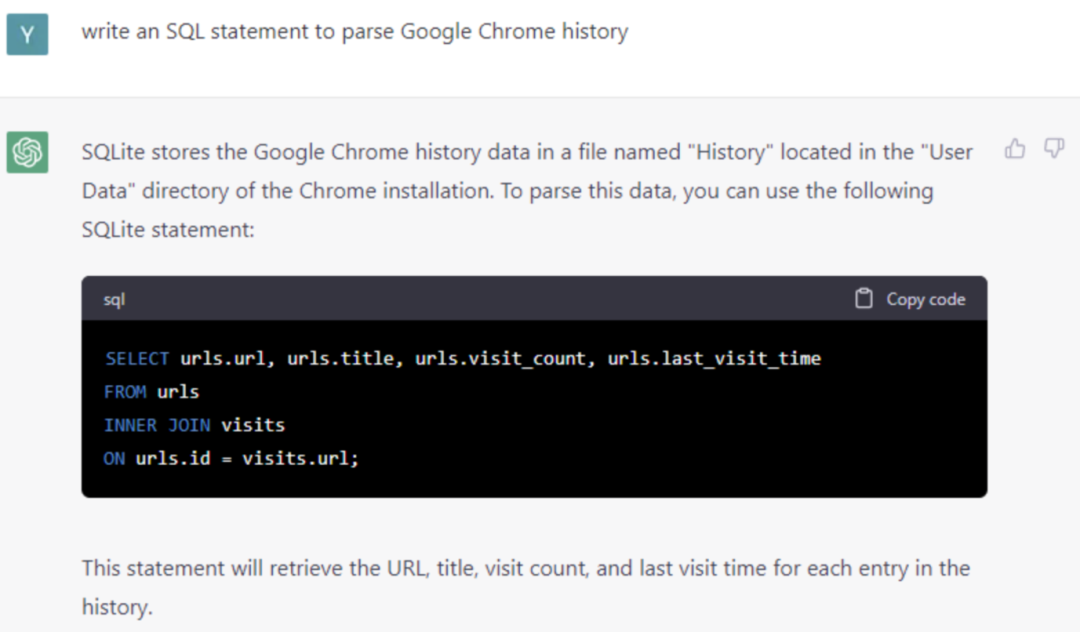Click the thumbs up icon on the response
Image resolution: width=1080 pixels, height=632 pixels.
click(1015, 148)
